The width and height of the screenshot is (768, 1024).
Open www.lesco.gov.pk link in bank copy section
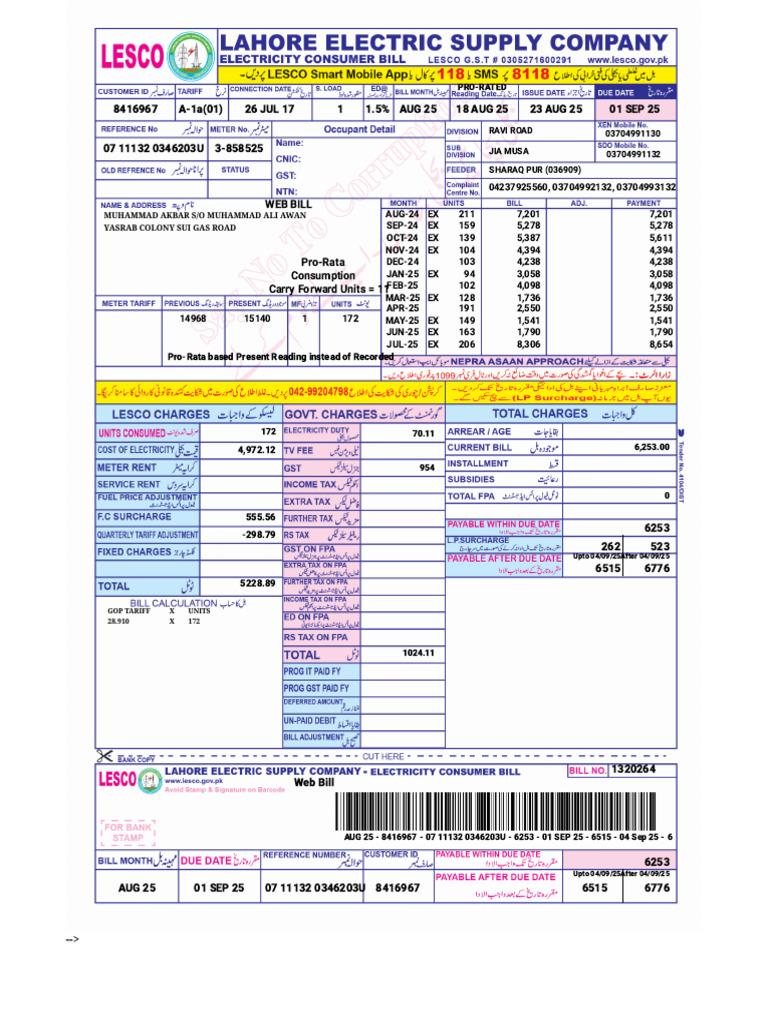(193, 780)
